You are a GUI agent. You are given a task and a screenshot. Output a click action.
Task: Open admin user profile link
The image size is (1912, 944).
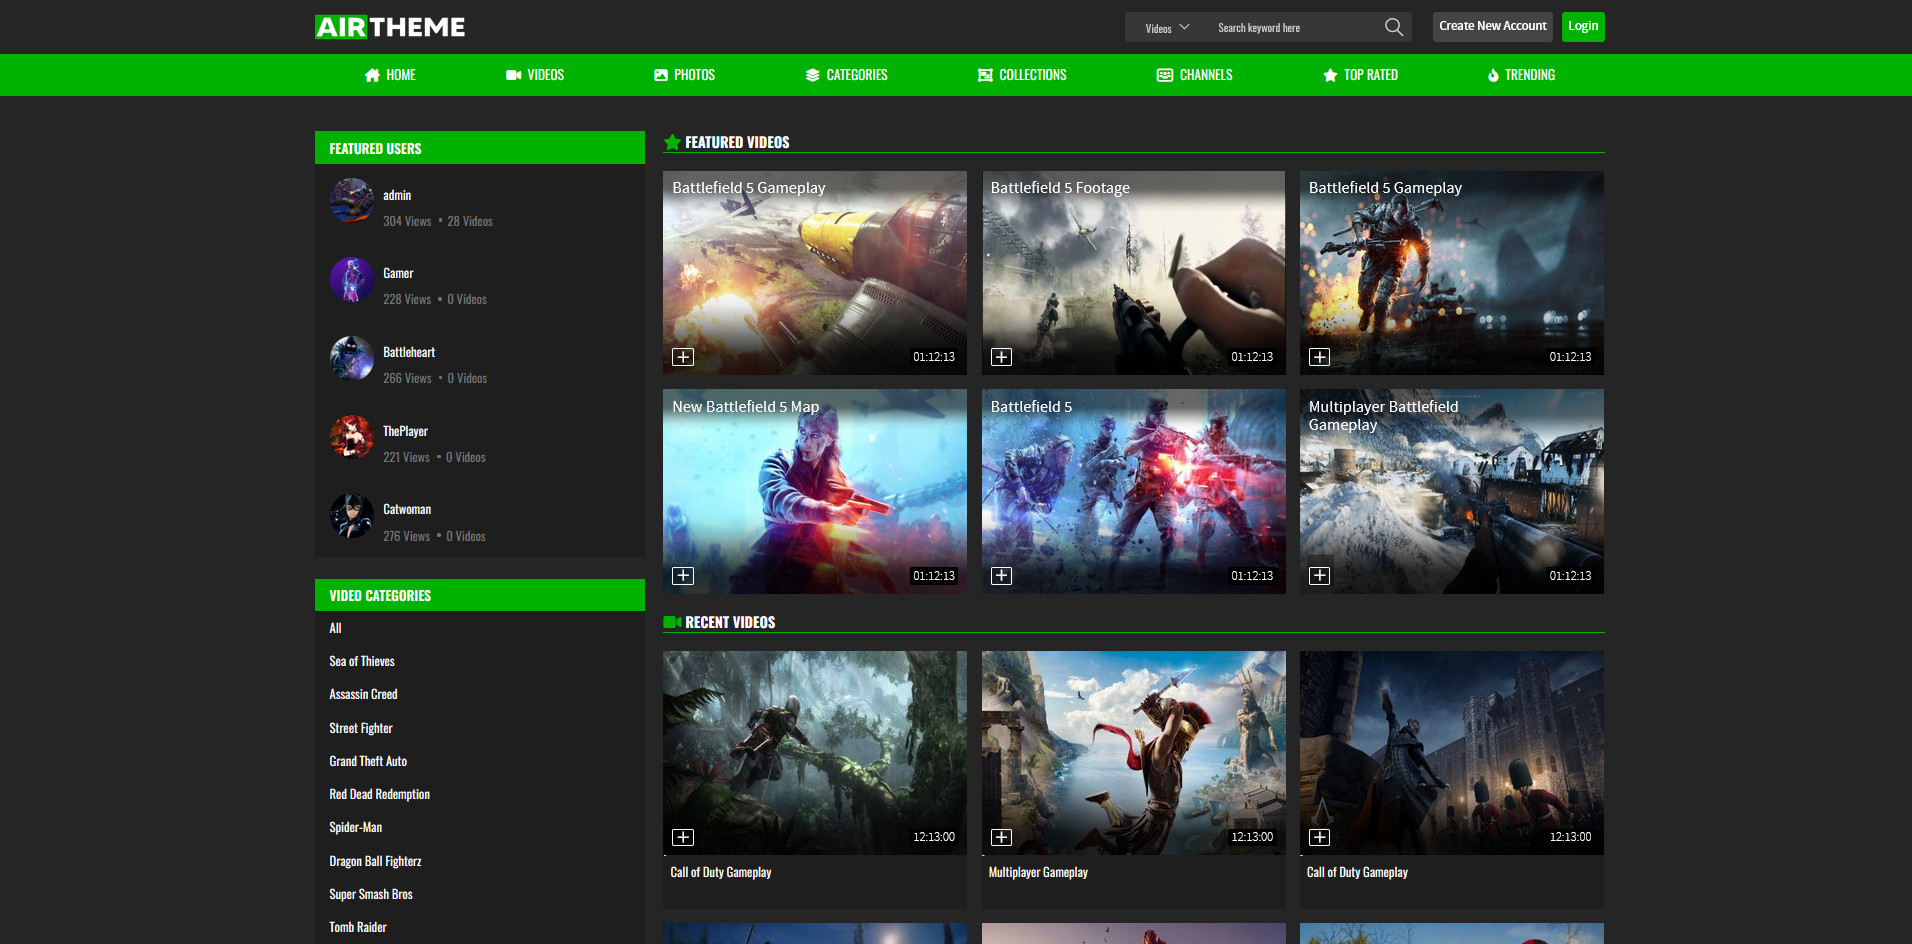(397, 195)
